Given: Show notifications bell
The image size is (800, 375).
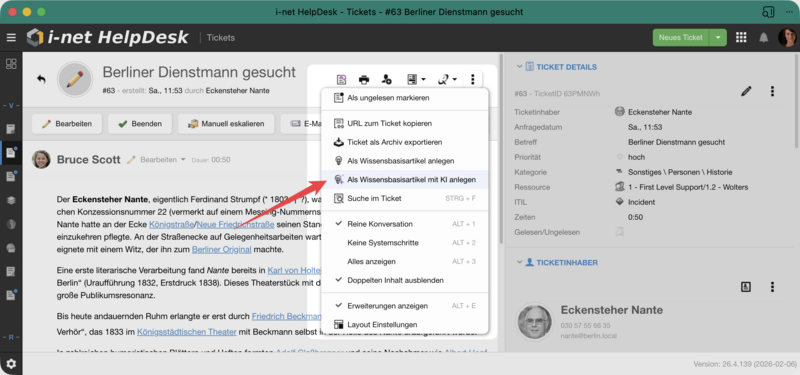Looking at the screenshot, I should (x=764, y=38).
